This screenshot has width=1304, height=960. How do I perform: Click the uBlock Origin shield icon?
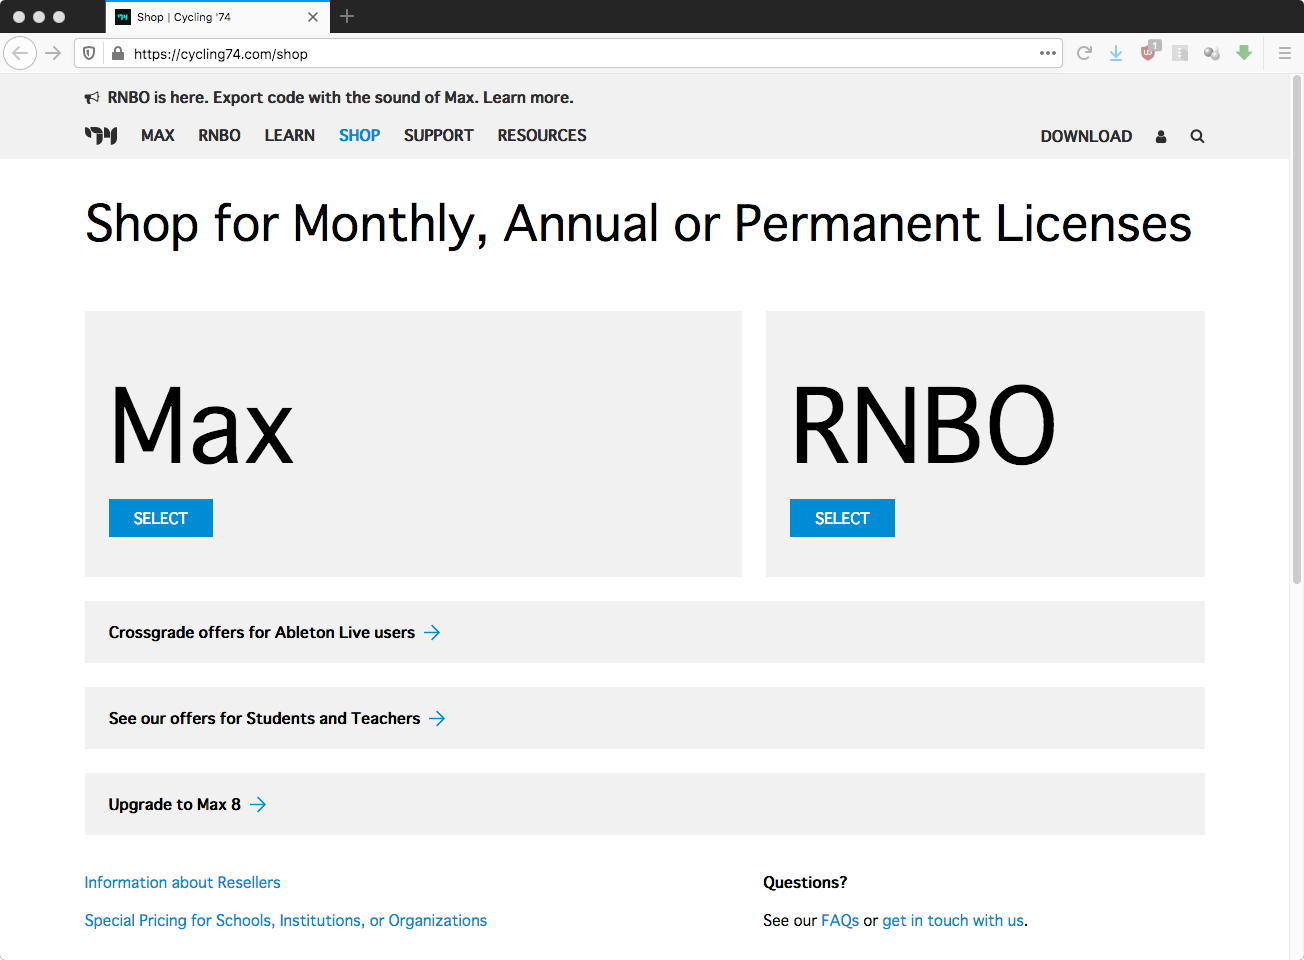pos(1148,53)
